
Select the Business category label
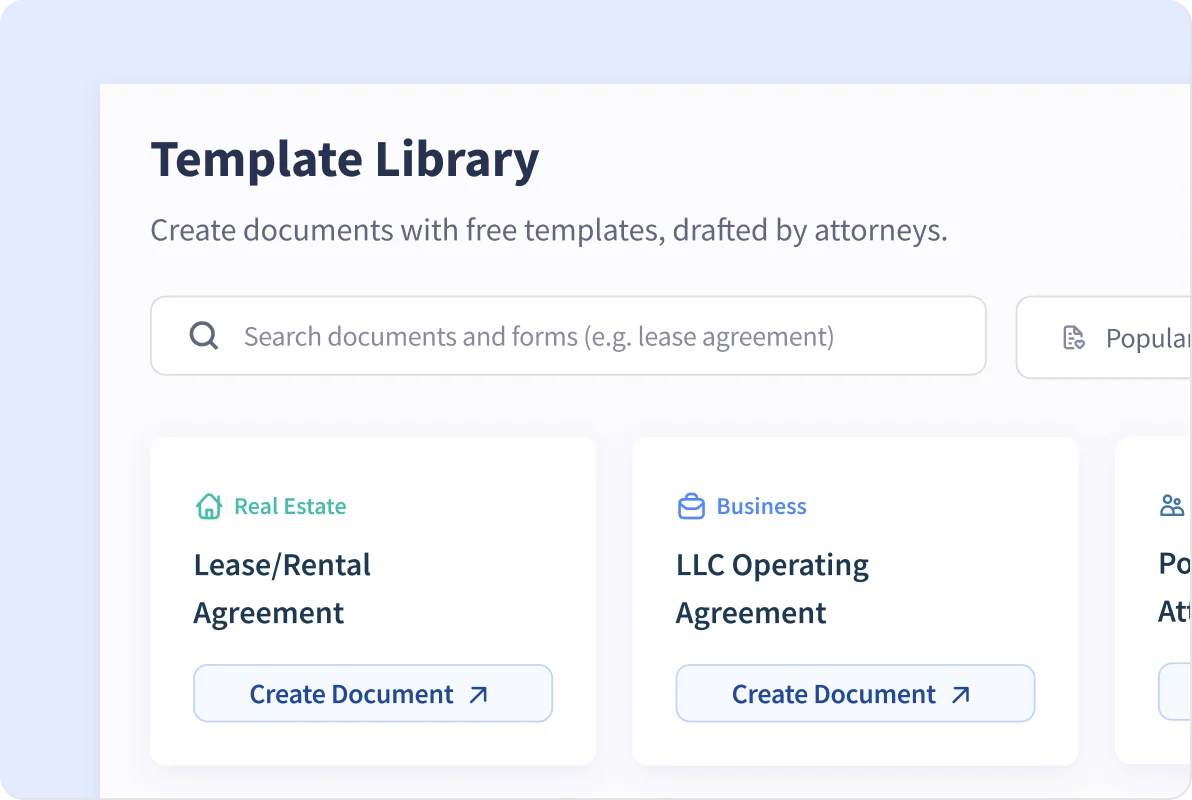click(x=761, y=507)
